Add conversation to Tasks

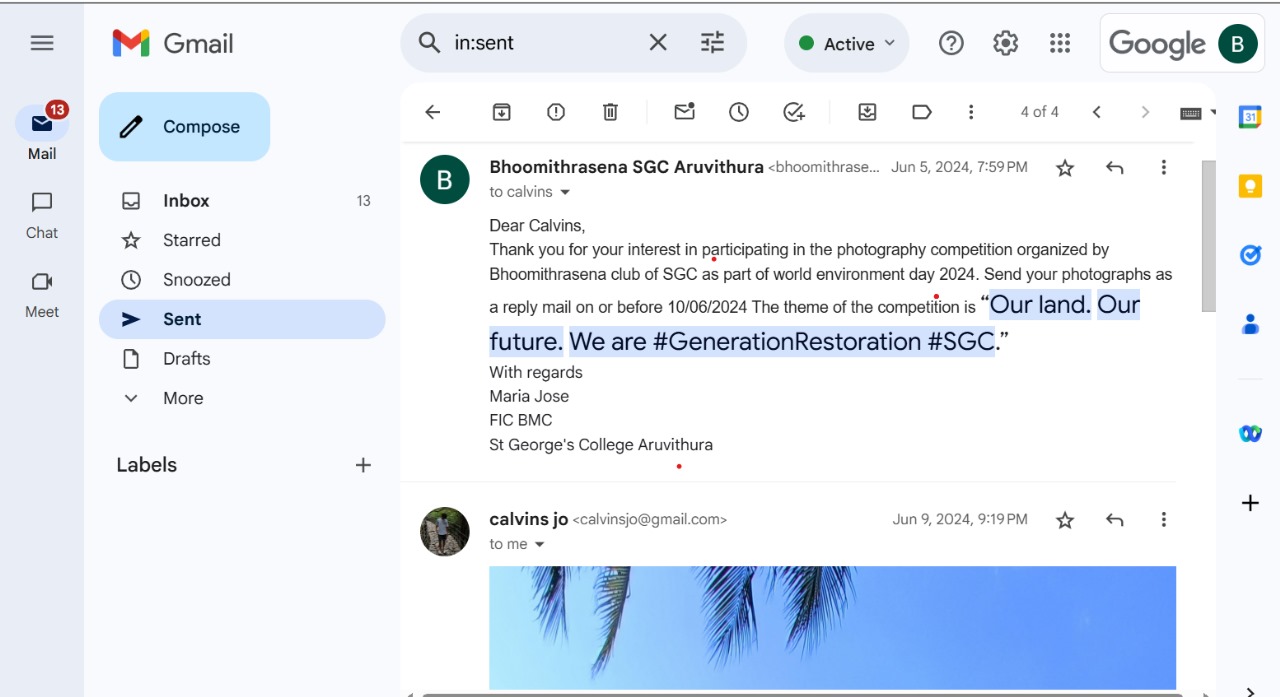click(x=794, y=112)
